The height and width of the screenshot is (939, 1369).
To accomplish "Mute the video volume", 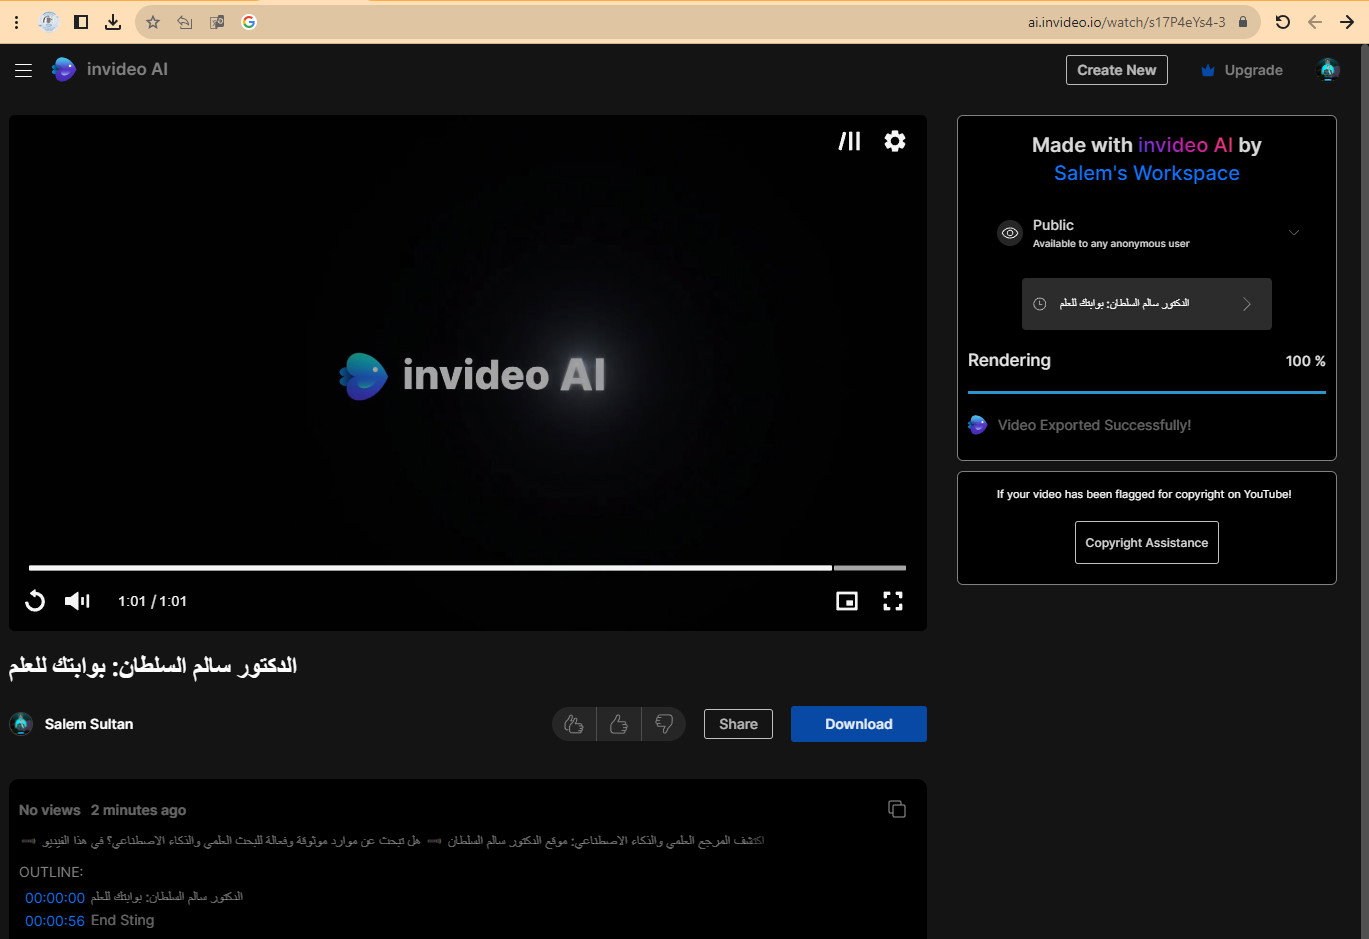I will click(77, 601).
